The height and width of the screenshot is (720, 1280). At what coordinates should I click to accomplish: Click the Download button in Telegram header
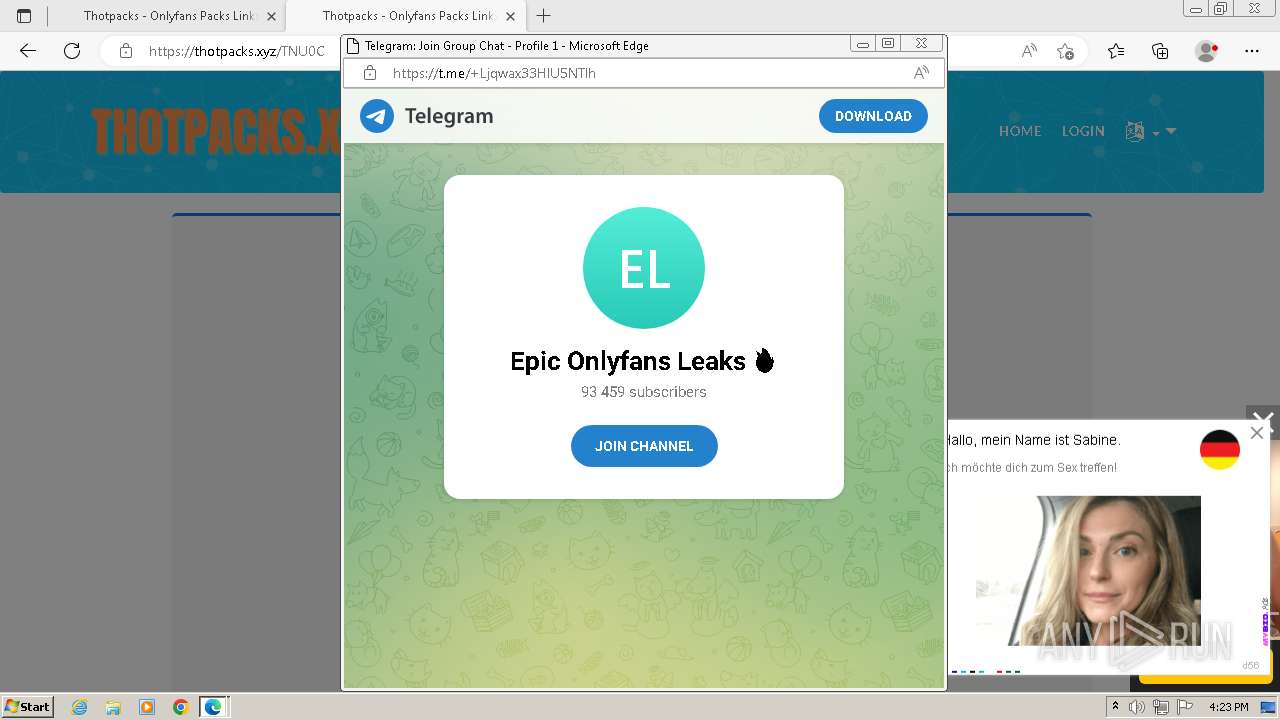873,116
